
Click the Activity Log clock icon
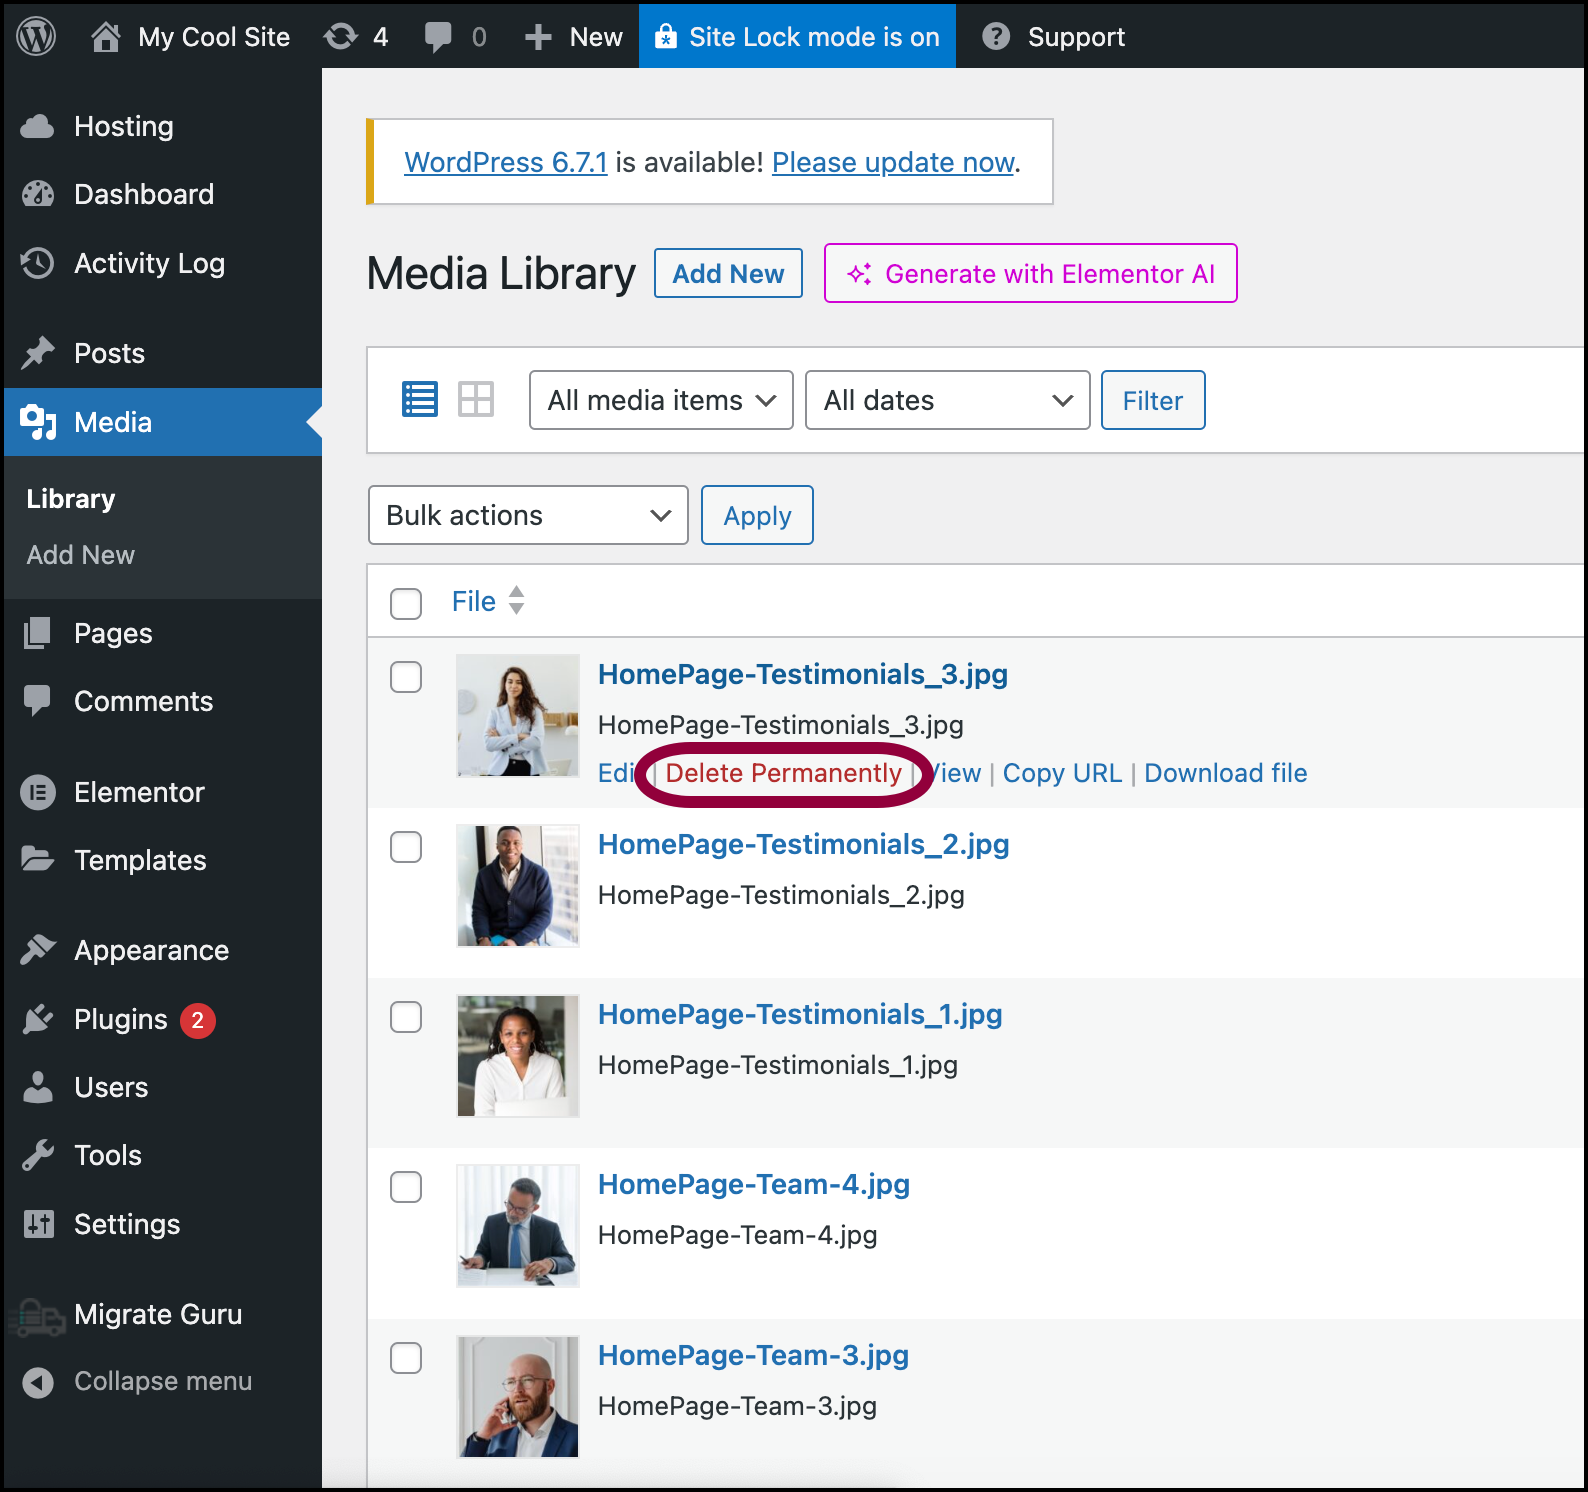click(38, 263)
